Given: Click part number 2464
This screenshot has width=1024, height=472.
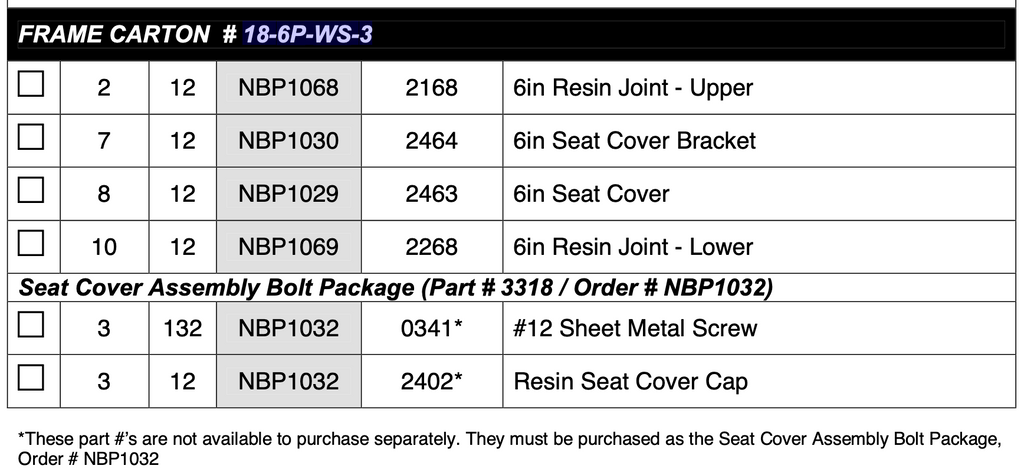Looking at the screenshot, I should tap(431, 141).
